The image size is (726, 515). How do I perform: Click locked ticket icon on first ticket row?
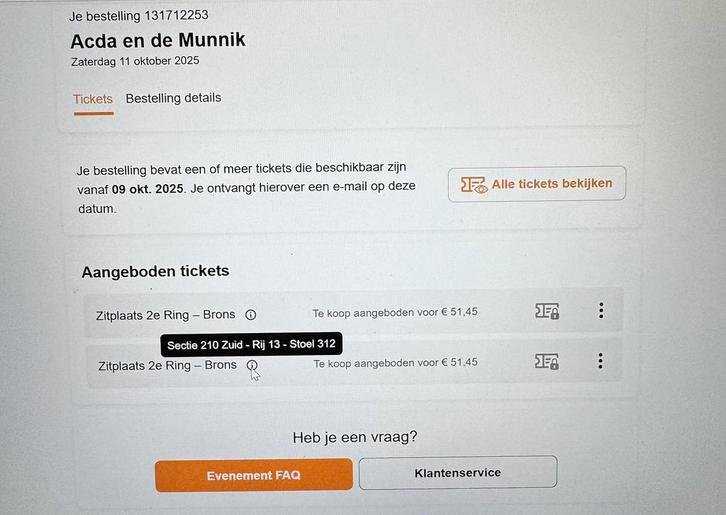[546, 311]
